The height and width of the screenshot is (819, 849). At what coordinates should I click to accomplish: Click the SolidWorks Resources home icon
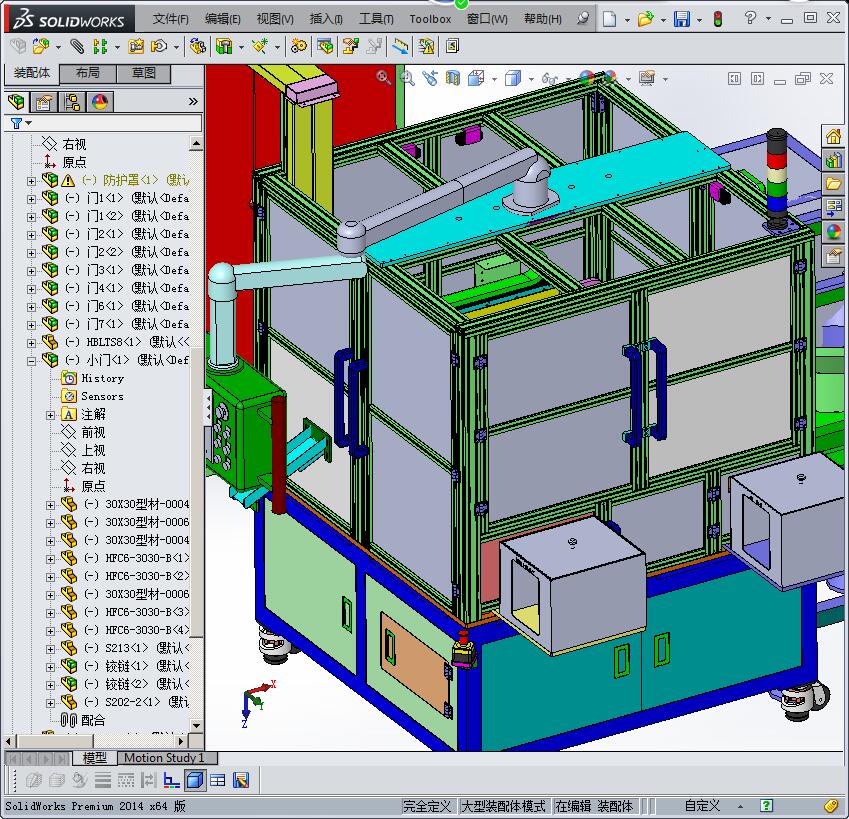pyautogui.click(x=834, y=136)
